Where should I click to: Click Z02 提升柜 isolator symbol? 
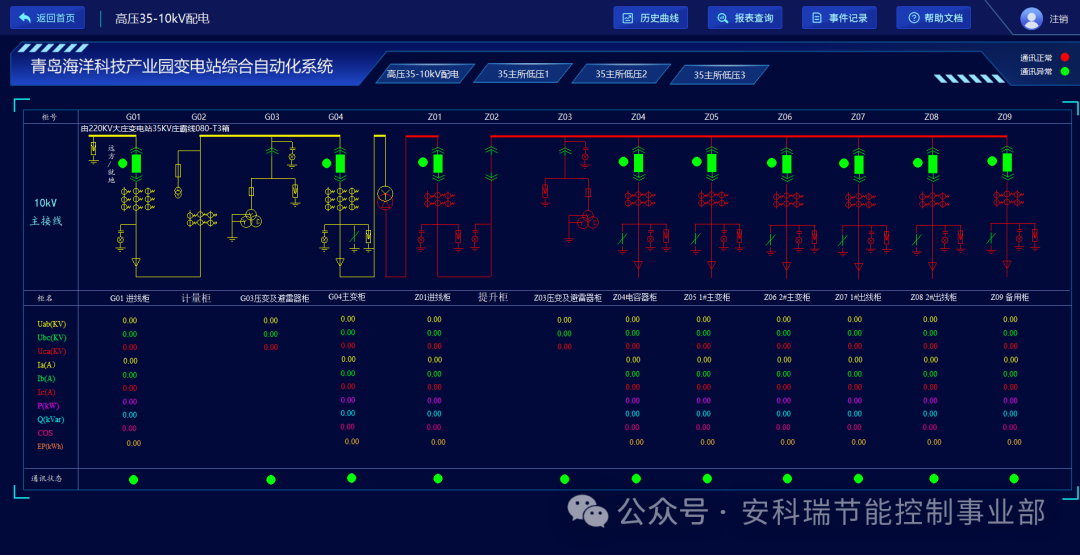[x=491, y=162]
